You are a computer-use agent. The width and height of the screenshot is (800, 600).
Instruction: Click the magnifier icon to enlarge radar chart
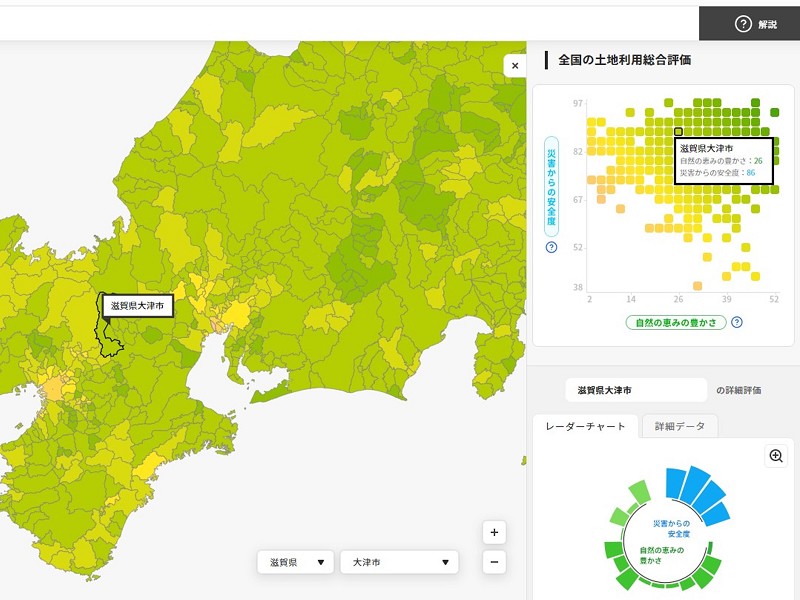coord(776,456)
